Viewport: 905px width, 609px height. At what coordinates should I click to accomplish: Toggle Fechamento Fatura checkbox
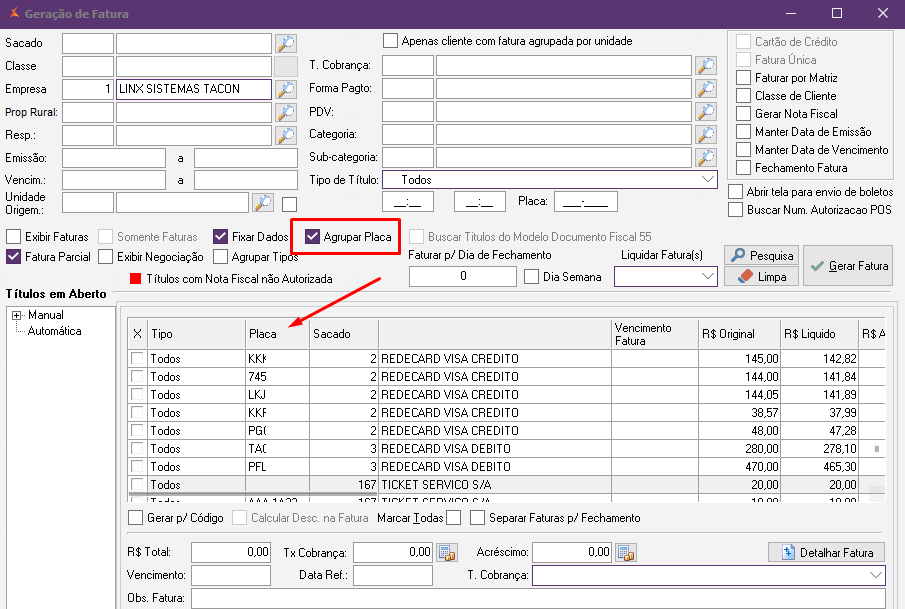(744, 167)
